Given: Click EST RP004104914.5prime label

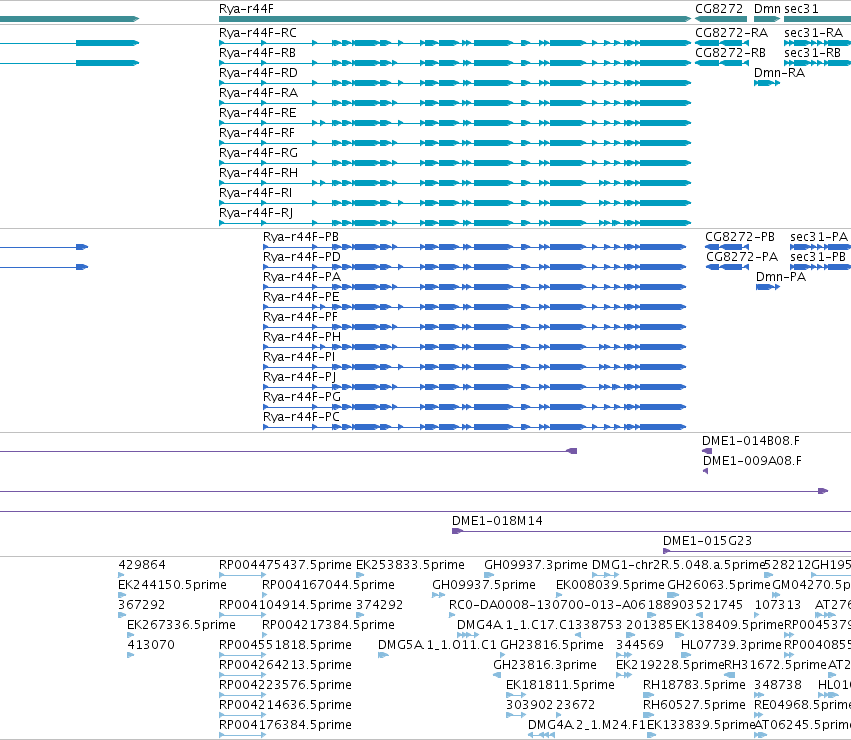Looking at the screenshot, I should tap(285, 605).
